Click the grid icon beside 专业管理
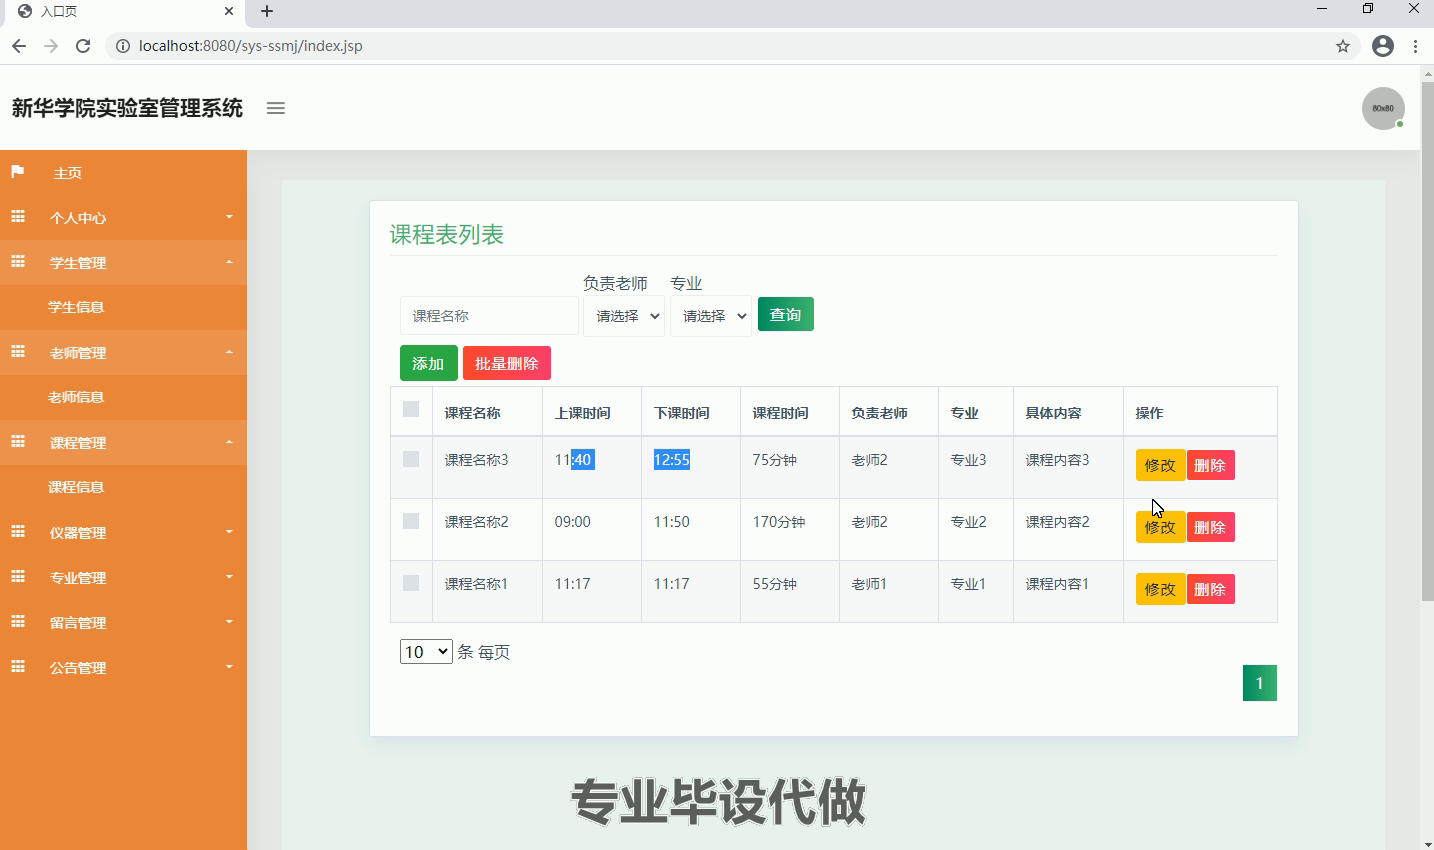1434x850 pixels. point(18,577)
